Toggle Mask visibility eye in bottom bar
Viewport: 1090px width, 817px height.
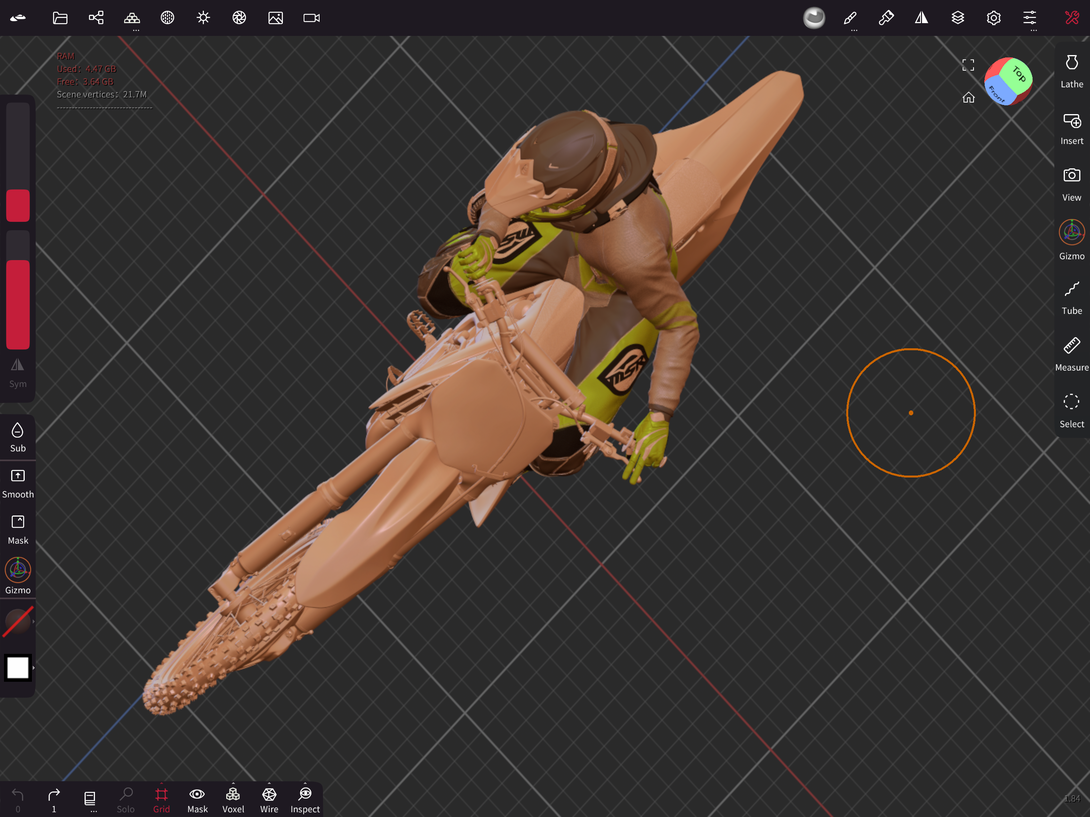[197, 799]
